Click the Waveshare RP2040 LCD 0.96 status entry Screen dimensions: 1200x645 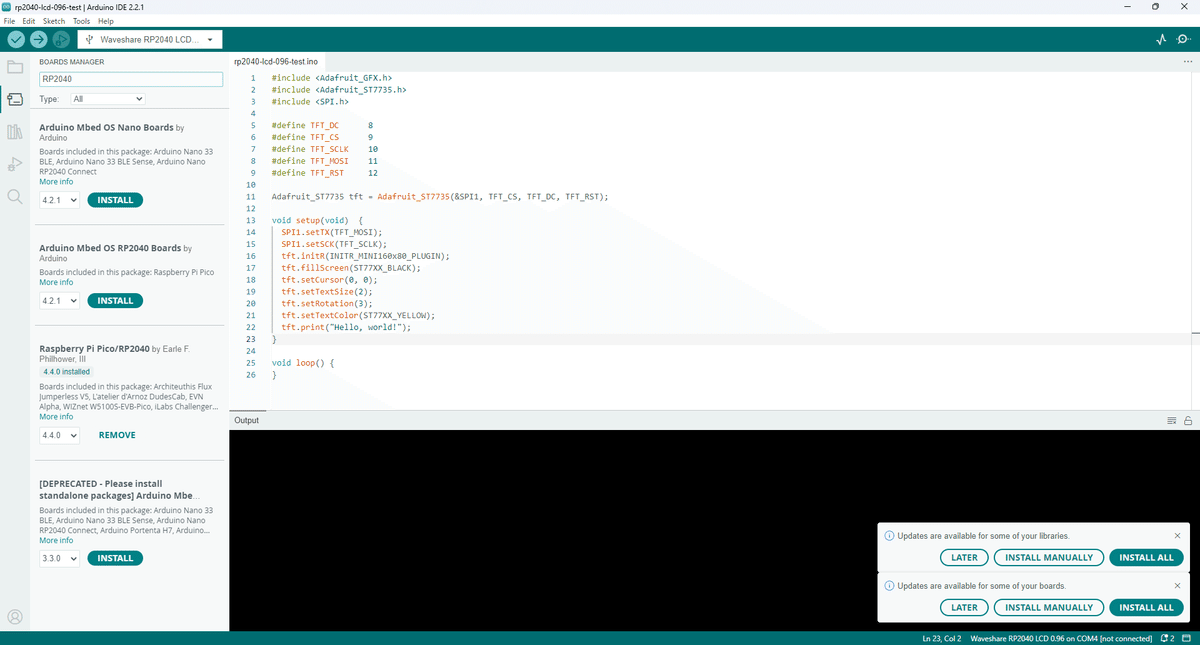pos(1062,638)
